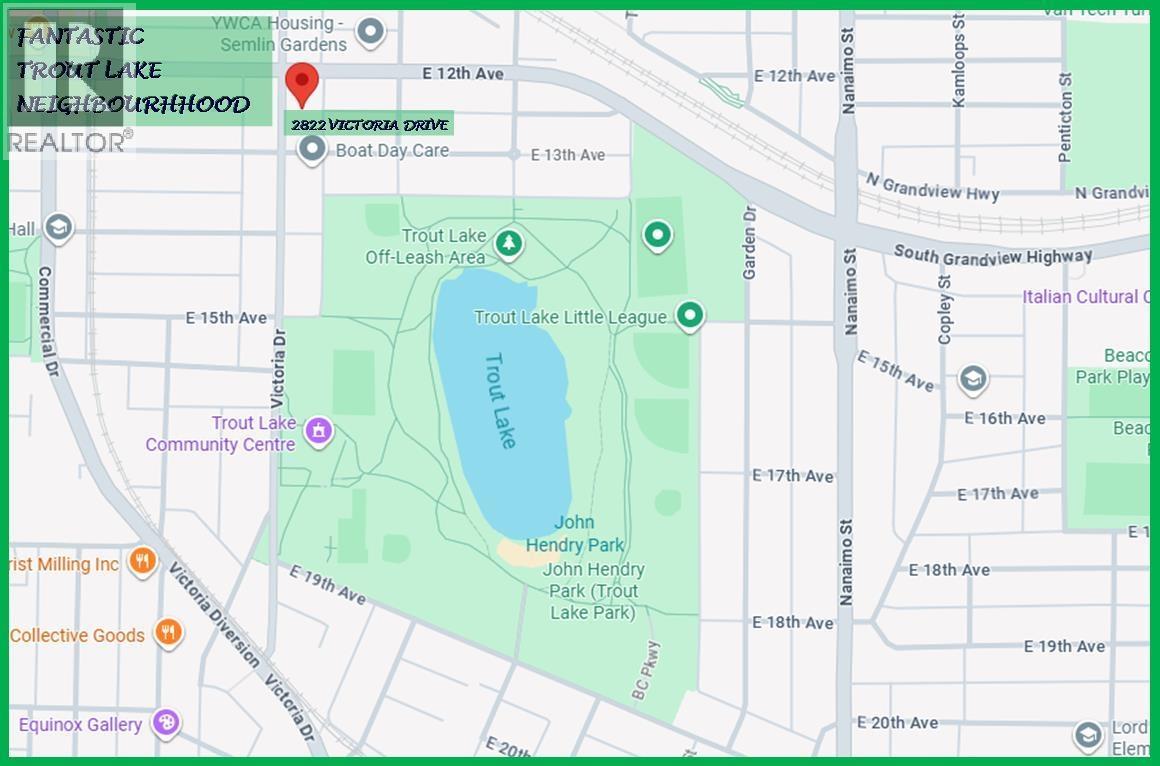
Task: Click the red pin at 2822 Victoria Drive
Action: click(302, 81)
